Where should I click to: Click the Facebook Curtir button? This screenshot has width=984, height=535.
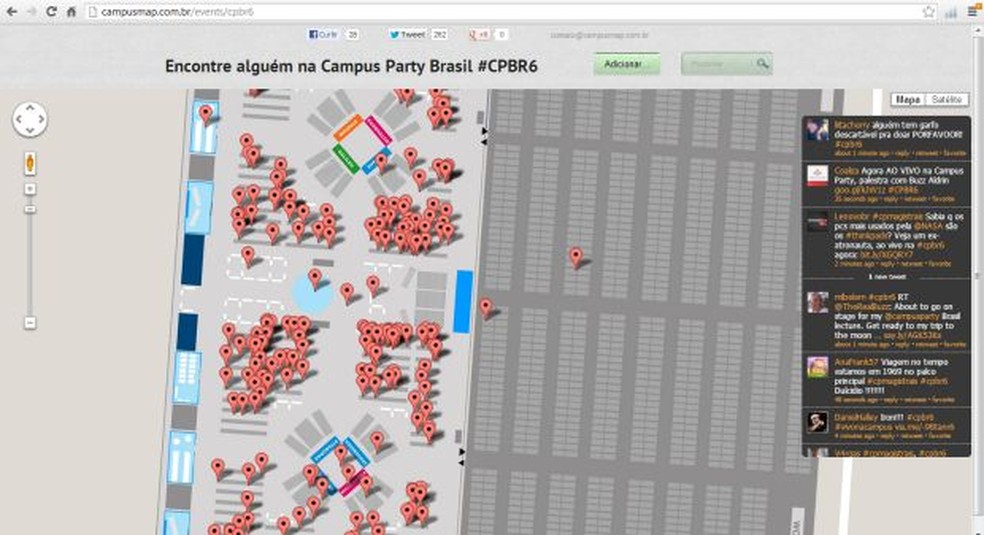[x=323, y=34]
